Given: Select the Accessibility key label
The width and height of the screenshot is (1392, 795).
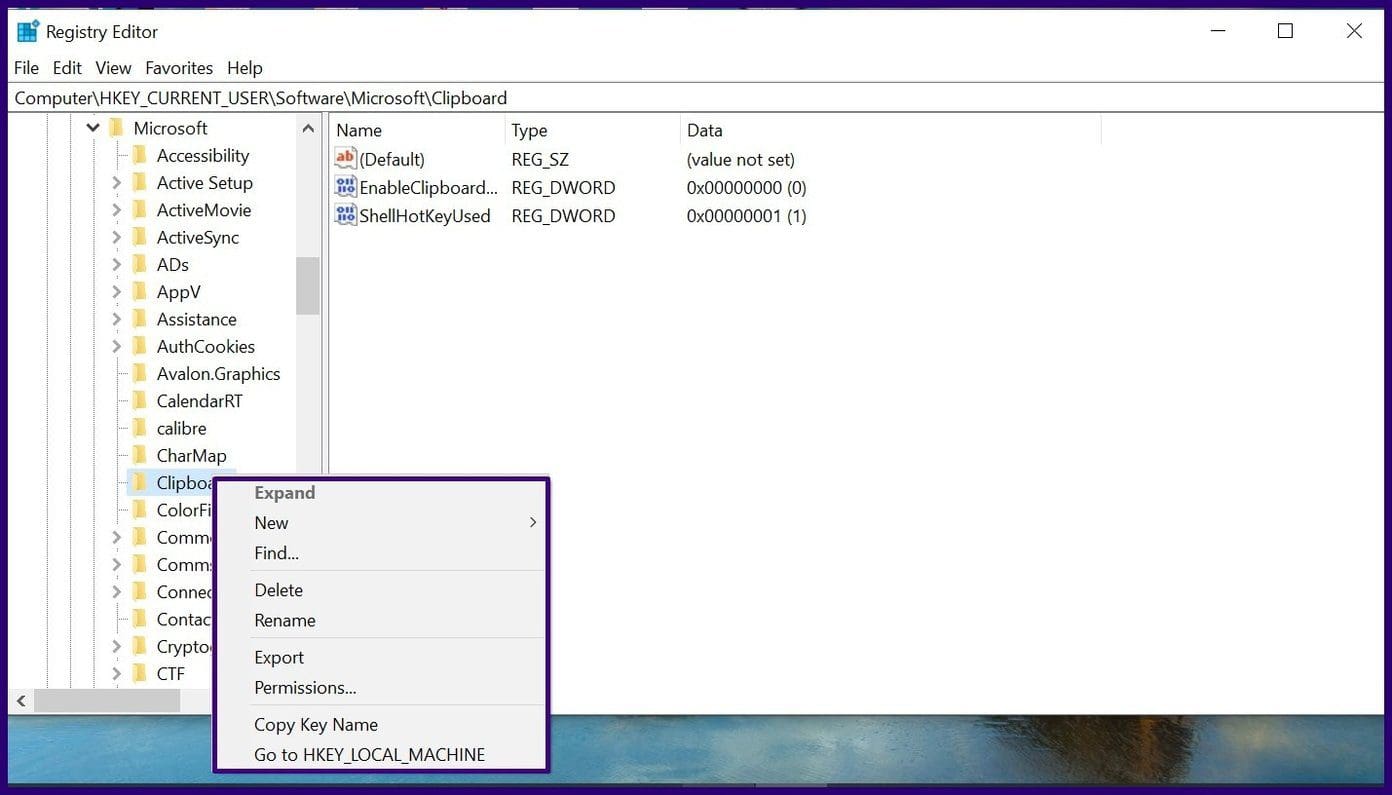Looking at the screenshot, I should click(202, 155).
